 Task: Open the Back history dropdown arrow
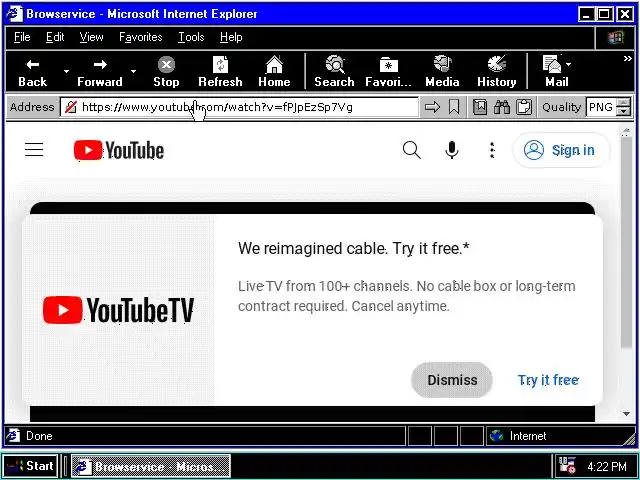(66, 72)
